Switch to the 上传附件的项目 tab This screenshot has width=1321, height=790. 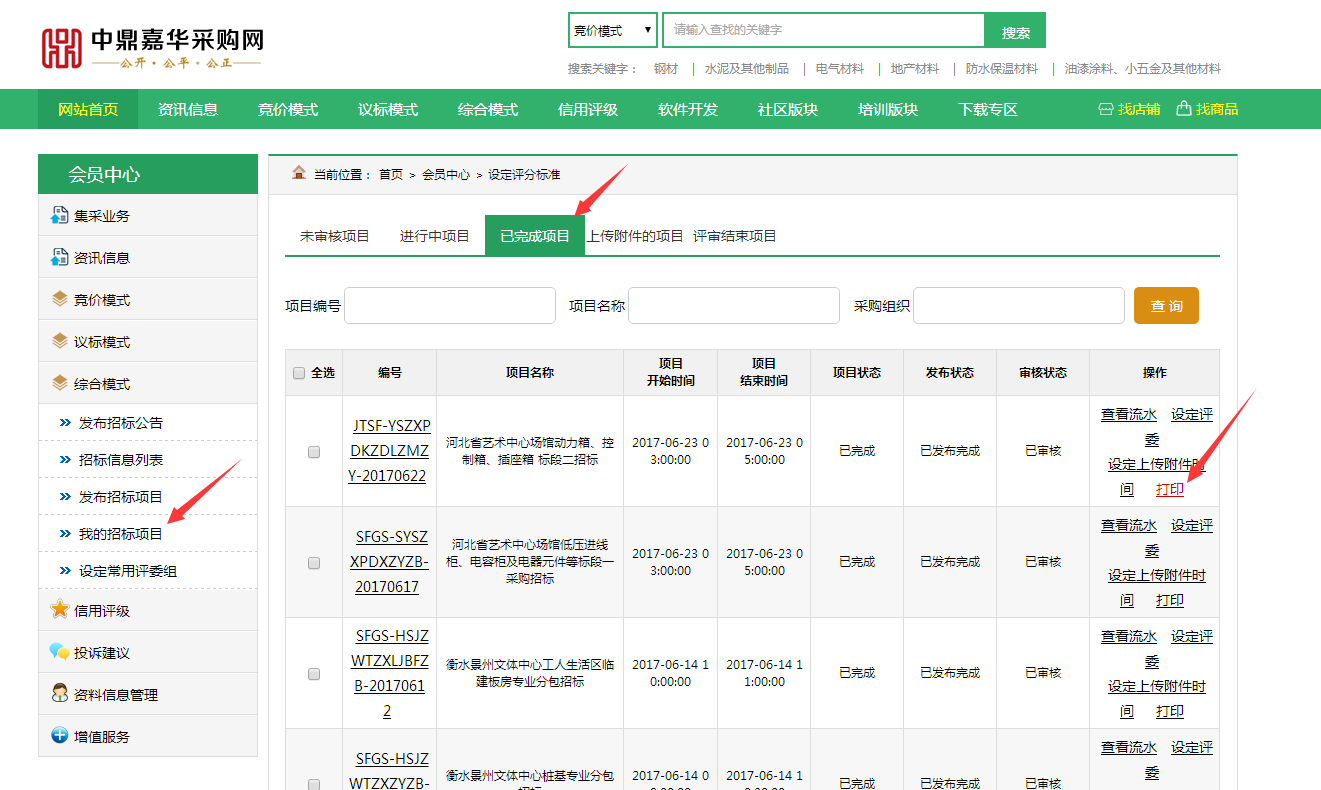tap(635, 236)
